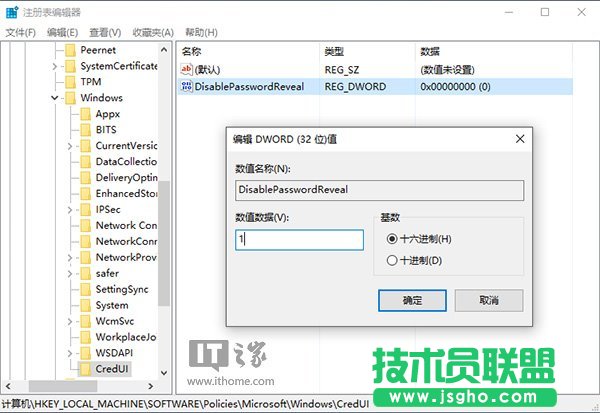Click the DisablePasswordReveal DWORD value icon
Viewport: 600px width, 413px height.
tap(186, 87)
